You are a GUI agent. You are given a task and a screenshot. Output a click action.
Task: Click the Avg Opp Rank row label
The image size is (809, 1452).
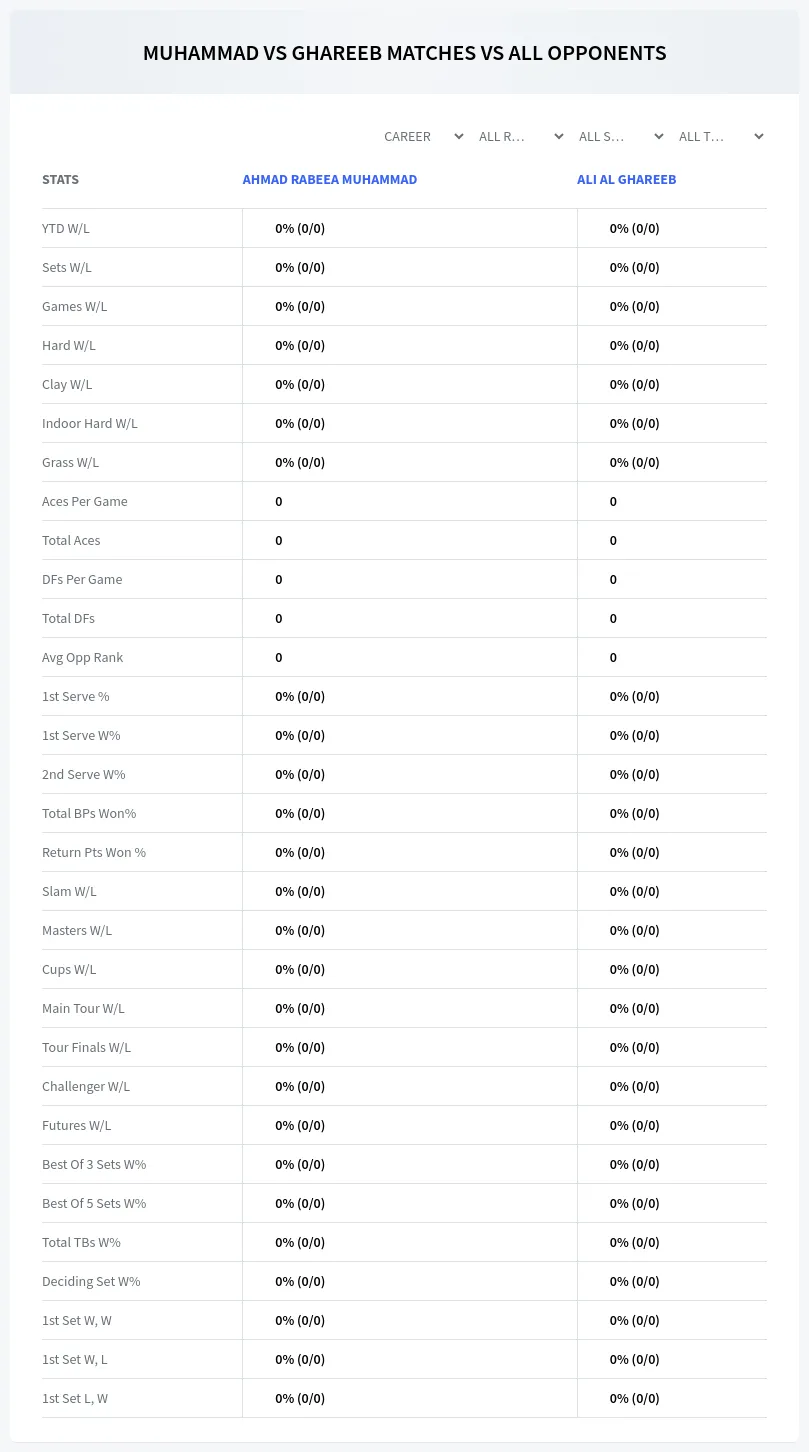[x=83, y=657]
